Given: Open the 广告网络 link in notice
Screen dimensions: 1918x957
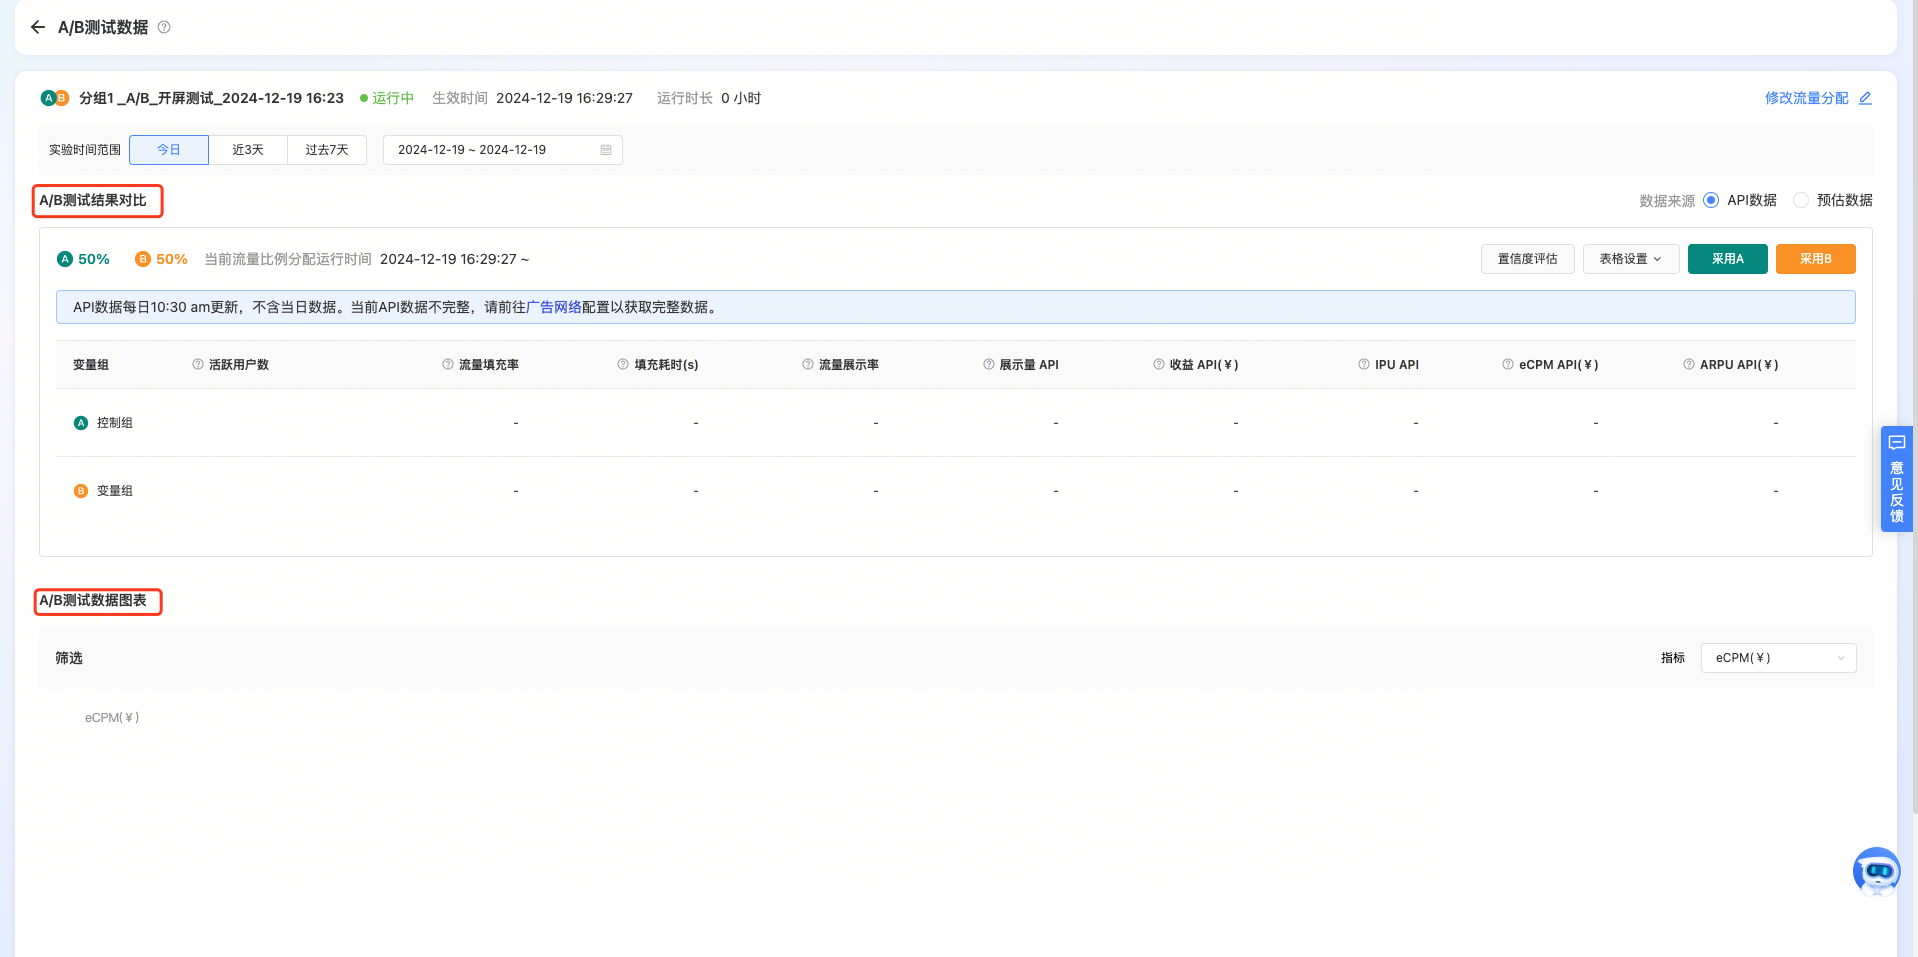Looking at the screenshot, I should click(x=553, y=307).
